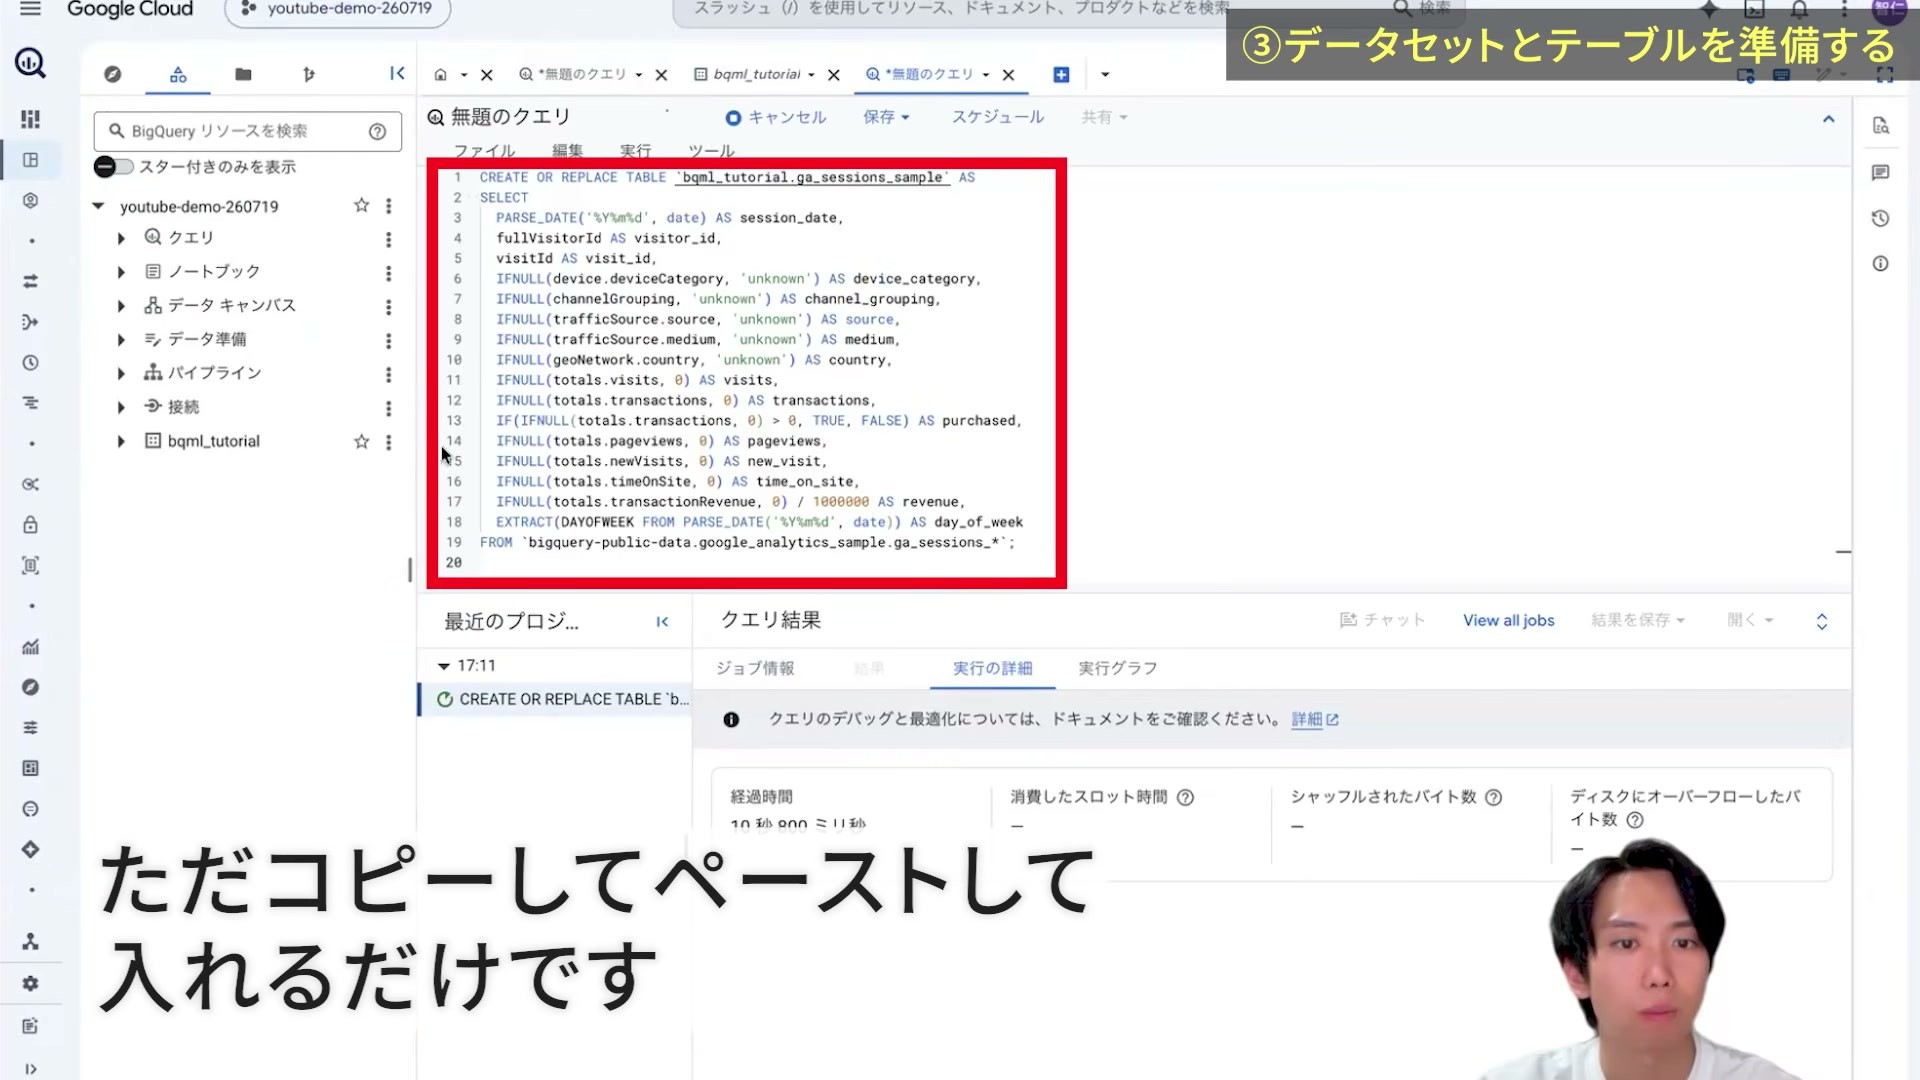1920x1080 pixels.
Task: Collapse the 17:11 job group
Action: click(x=443, y=666)
